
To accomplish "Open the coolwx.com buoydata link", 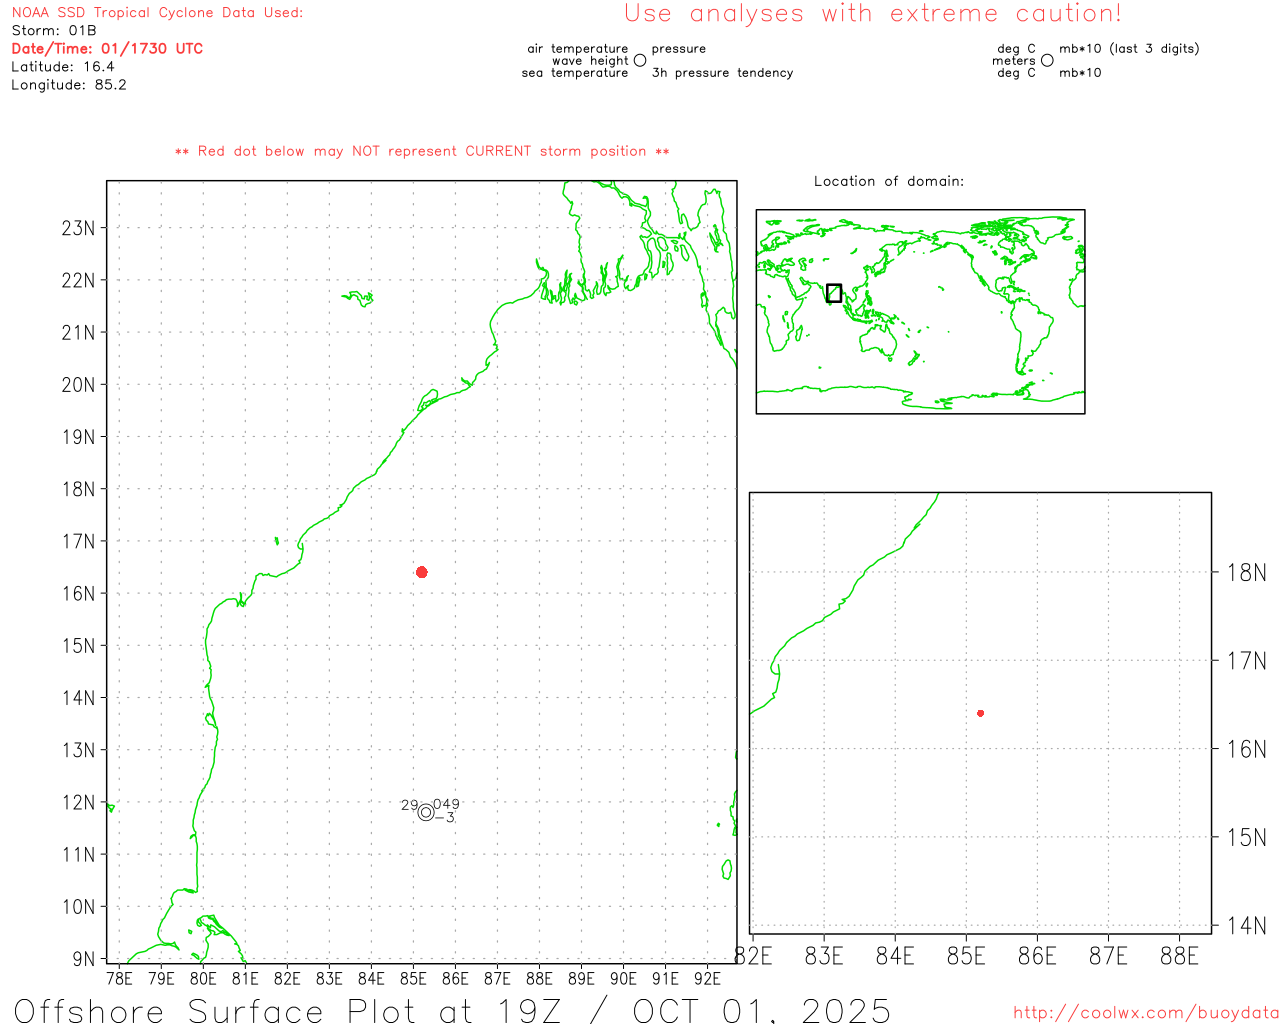I will pos(1146,1013).
